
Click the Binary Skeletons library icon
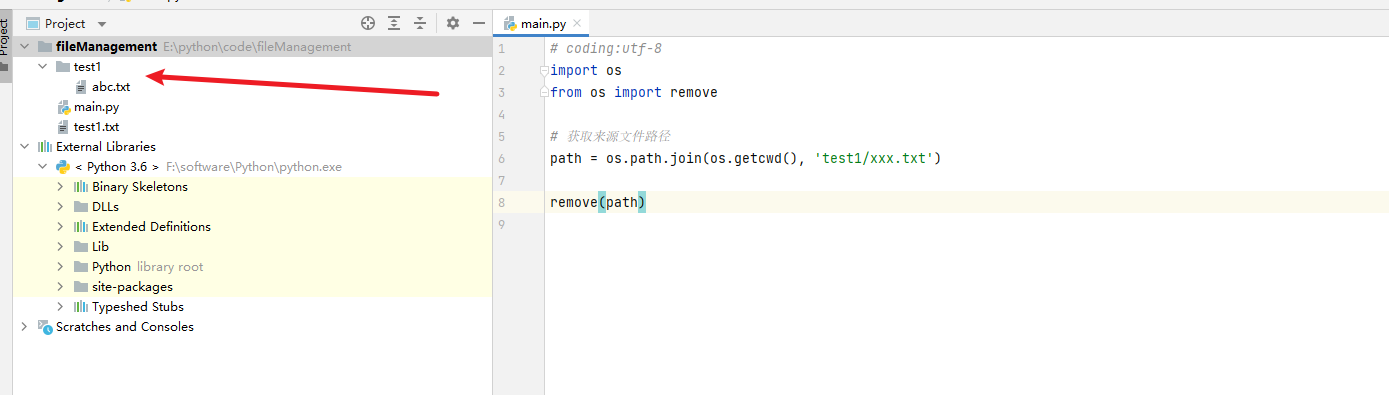click(81, 187)
